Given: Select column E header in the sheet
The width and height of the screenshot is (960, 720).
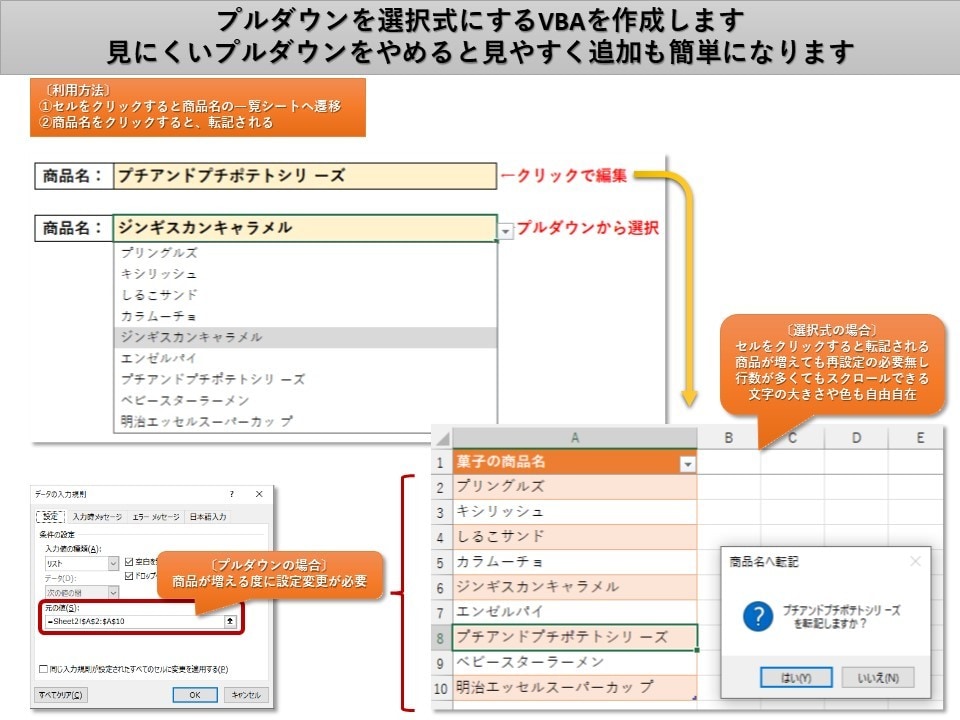Looking at the screenshot, I should pos(916,438).
